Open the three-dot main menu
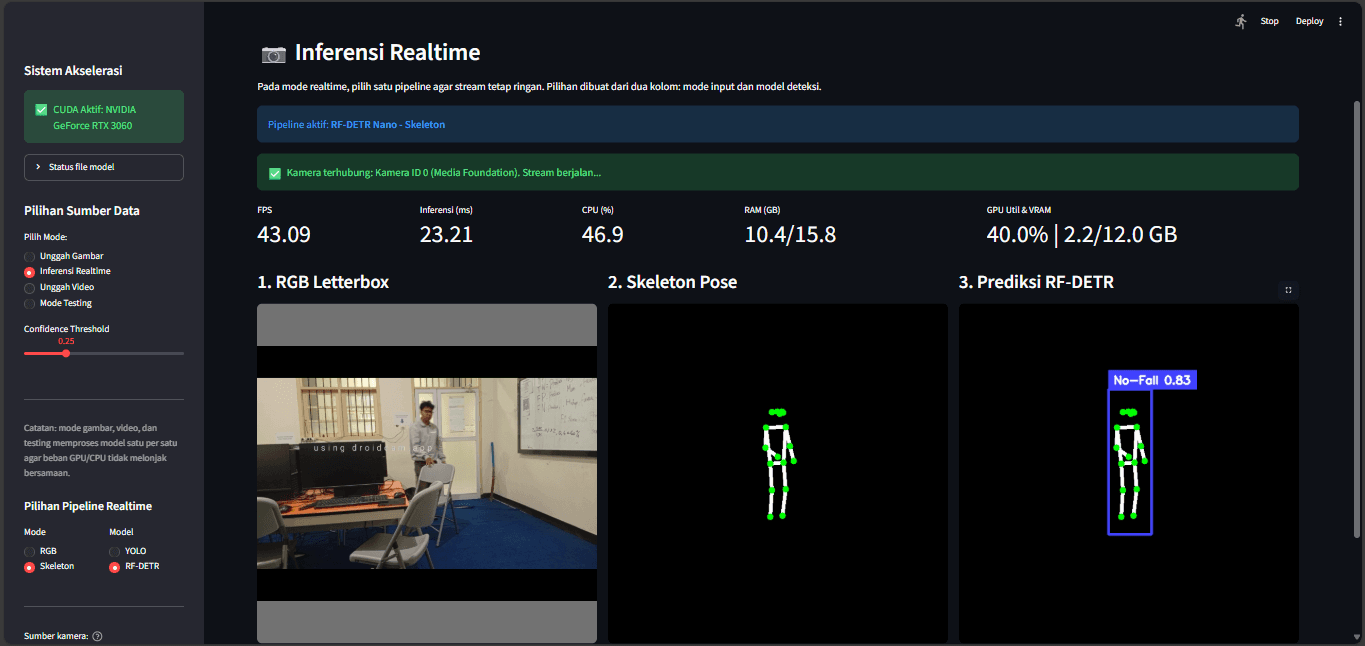This screenshot has width=1365, height=646. pos(1341,21)
